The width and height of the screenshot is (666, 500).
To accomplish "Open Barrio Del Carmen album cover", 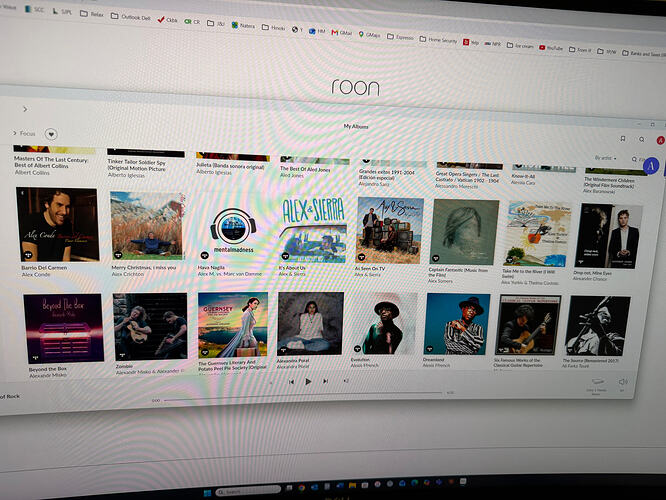I will (x=57, y=224).
